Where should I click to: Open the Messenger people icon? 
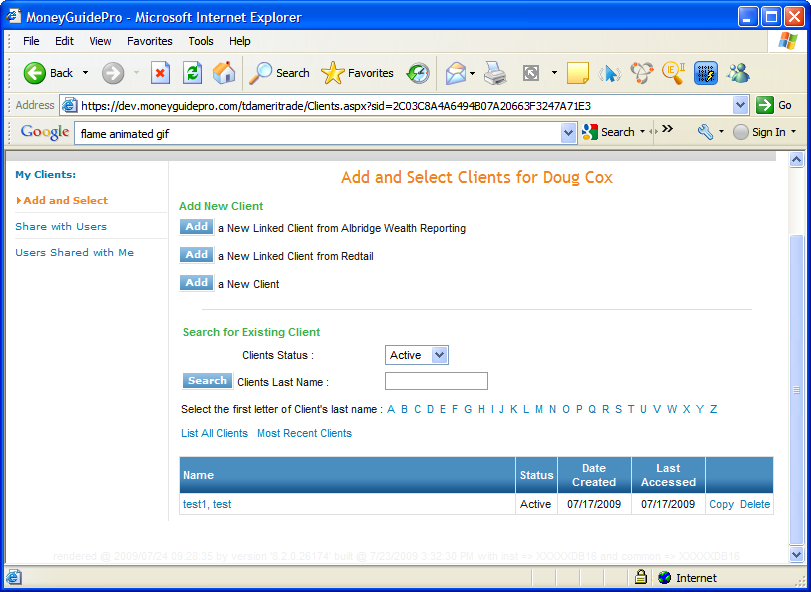click(x=738, y=73)
